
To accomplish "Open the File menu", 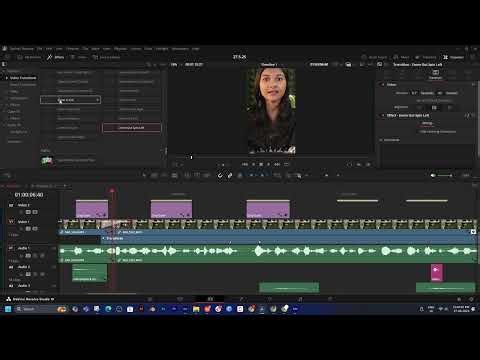I will pos(40,49).
